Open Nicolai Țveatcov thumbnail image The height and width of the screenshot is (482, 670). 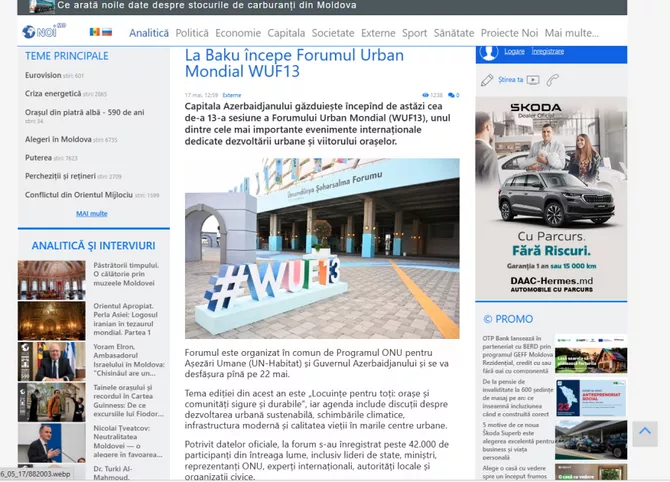click(x=52, y=443)
